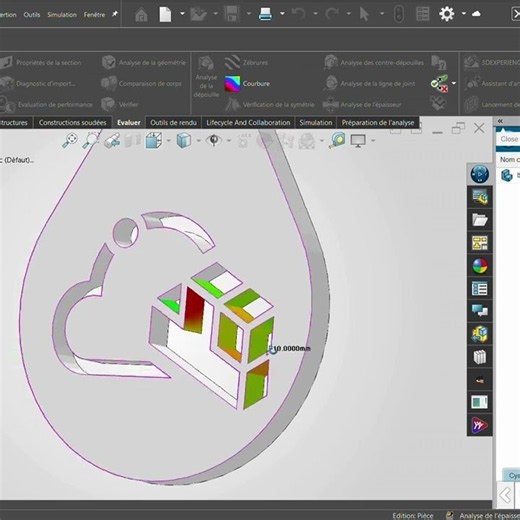Open the File Explorer folder tab in the task pane
The width and height of the screenshot is (520, 520).
[480, 220]
